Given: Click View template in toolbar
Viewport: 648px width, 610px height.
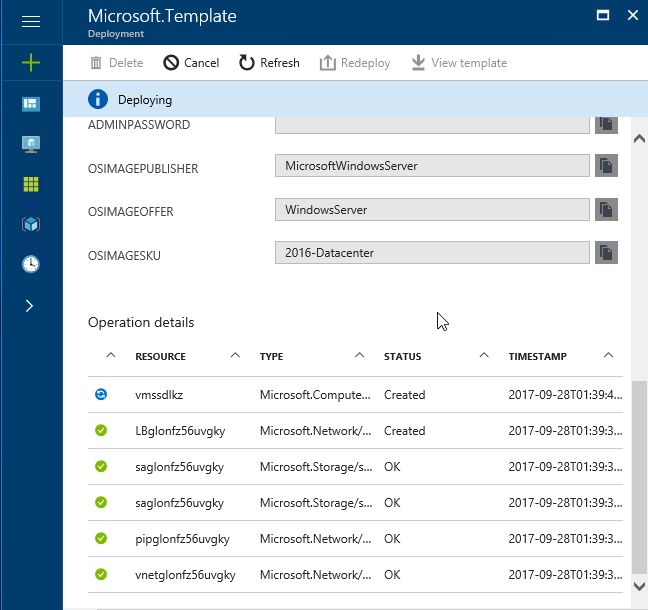Looking at the screenshot, I should click(x=459, y=63).
